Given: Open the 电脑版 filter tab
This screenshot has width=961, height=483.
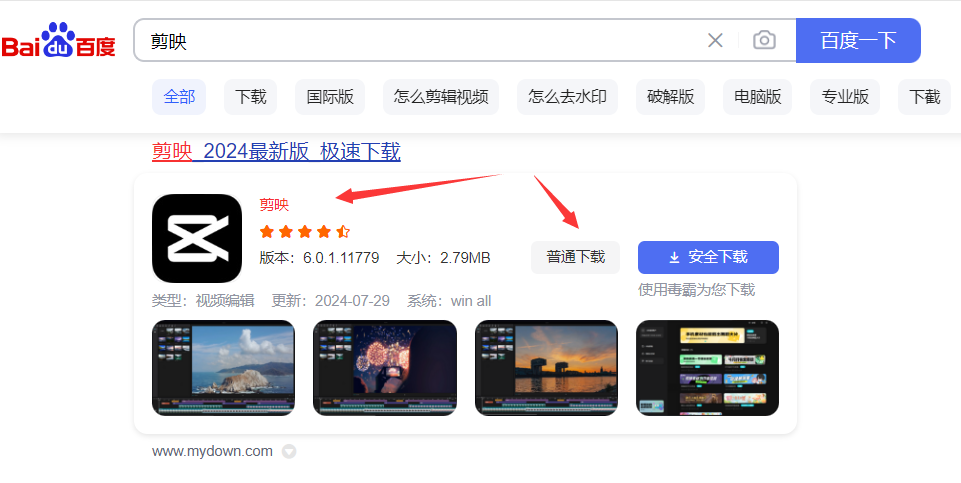Looking at the screenshot, I should 757,97.
